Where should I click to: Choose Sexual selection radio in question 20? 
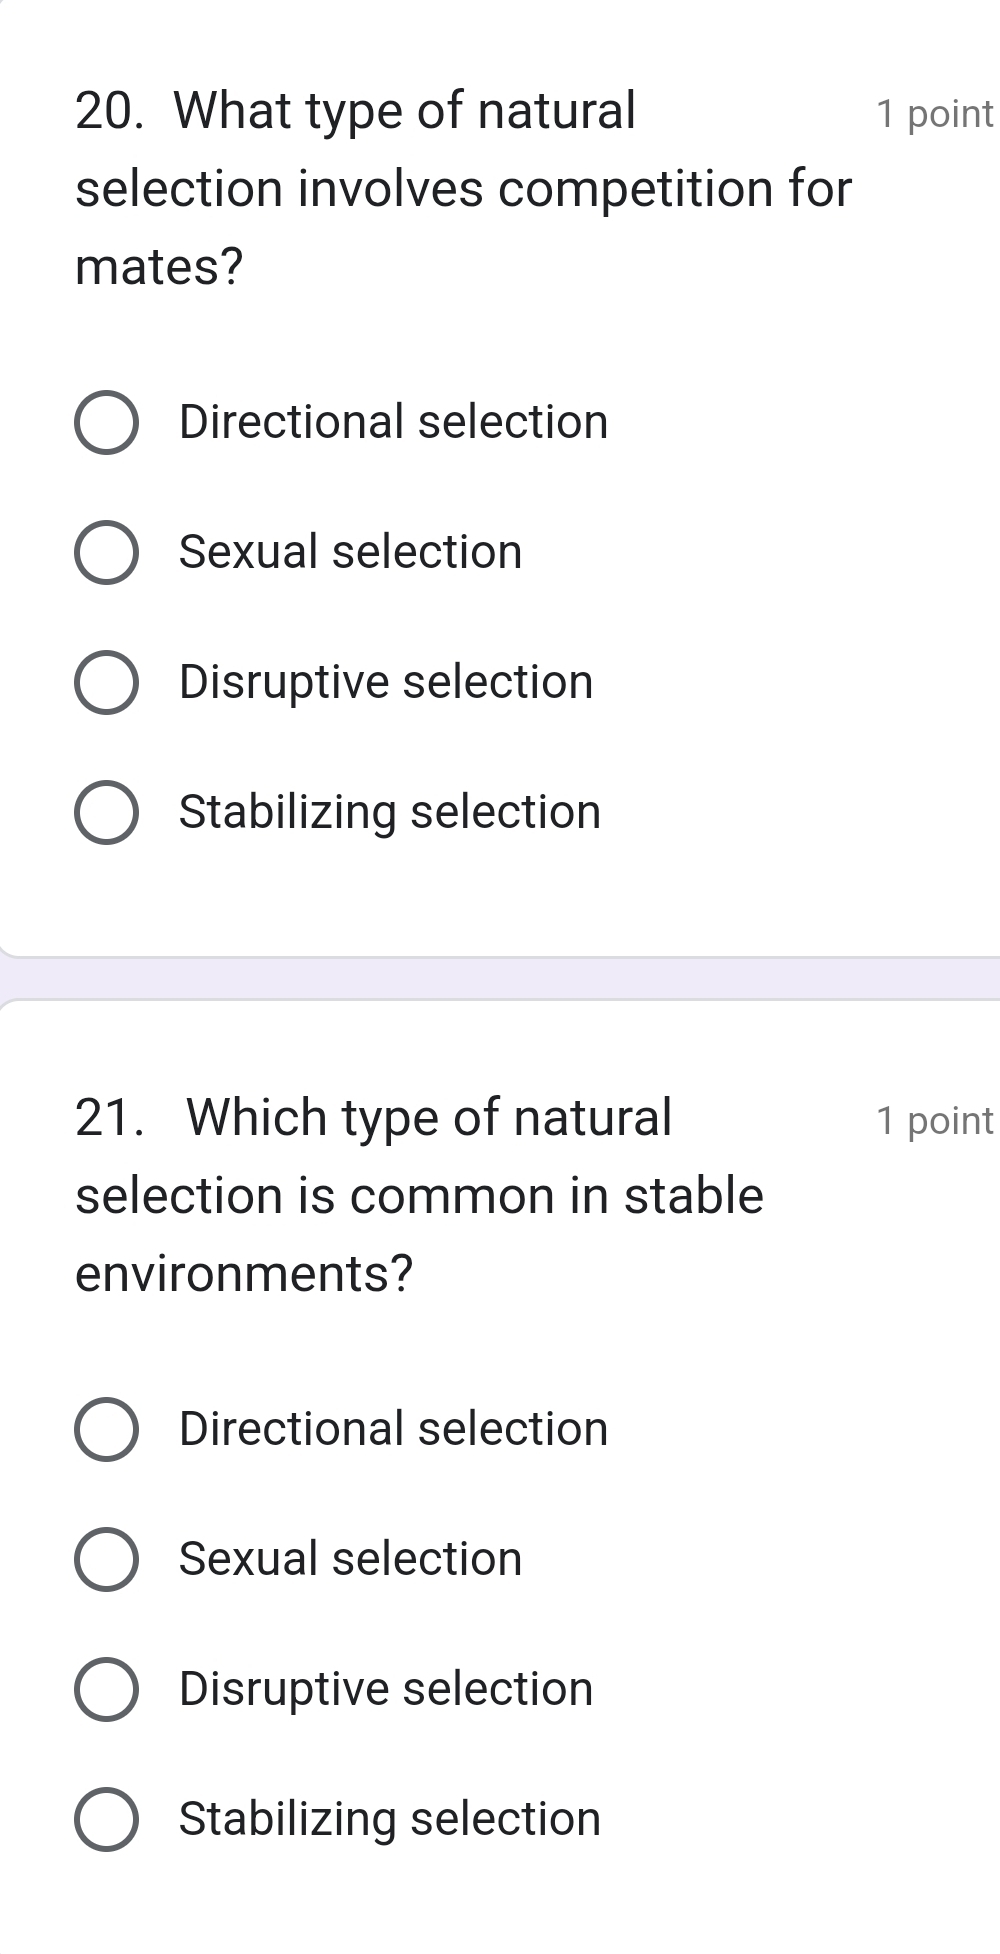pyautogui.click(x=106, y=552)
